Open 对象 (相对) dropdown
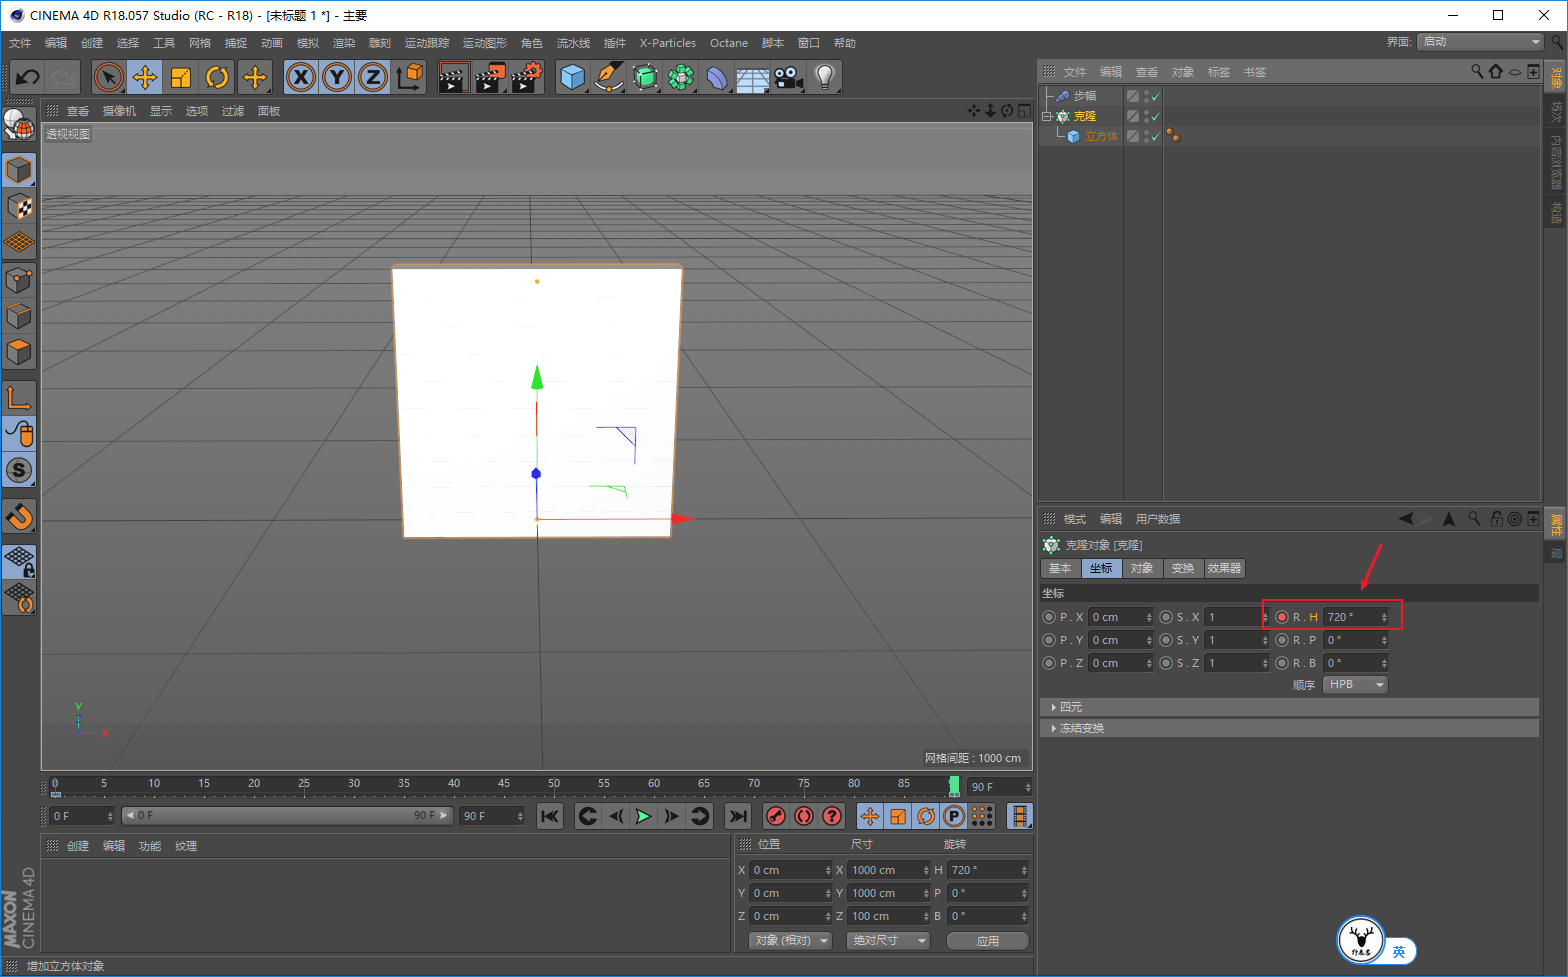This screenshot has height=977, width=1568. pos(790,941)
